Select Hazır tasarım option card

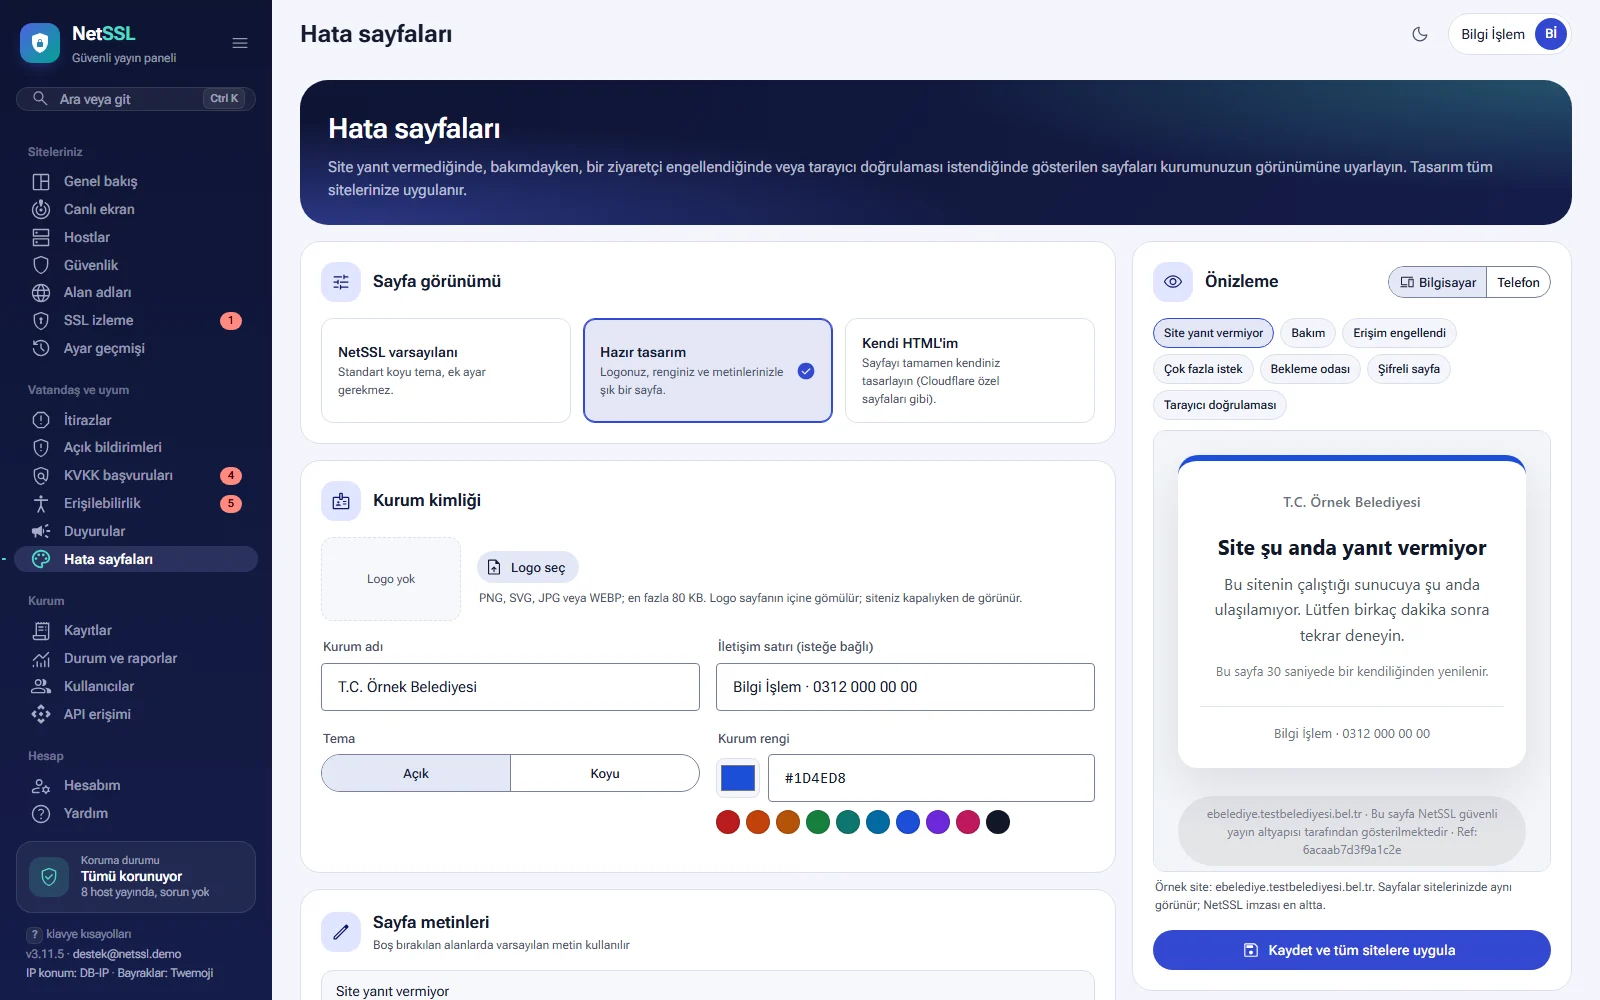(x=708, y=371)
